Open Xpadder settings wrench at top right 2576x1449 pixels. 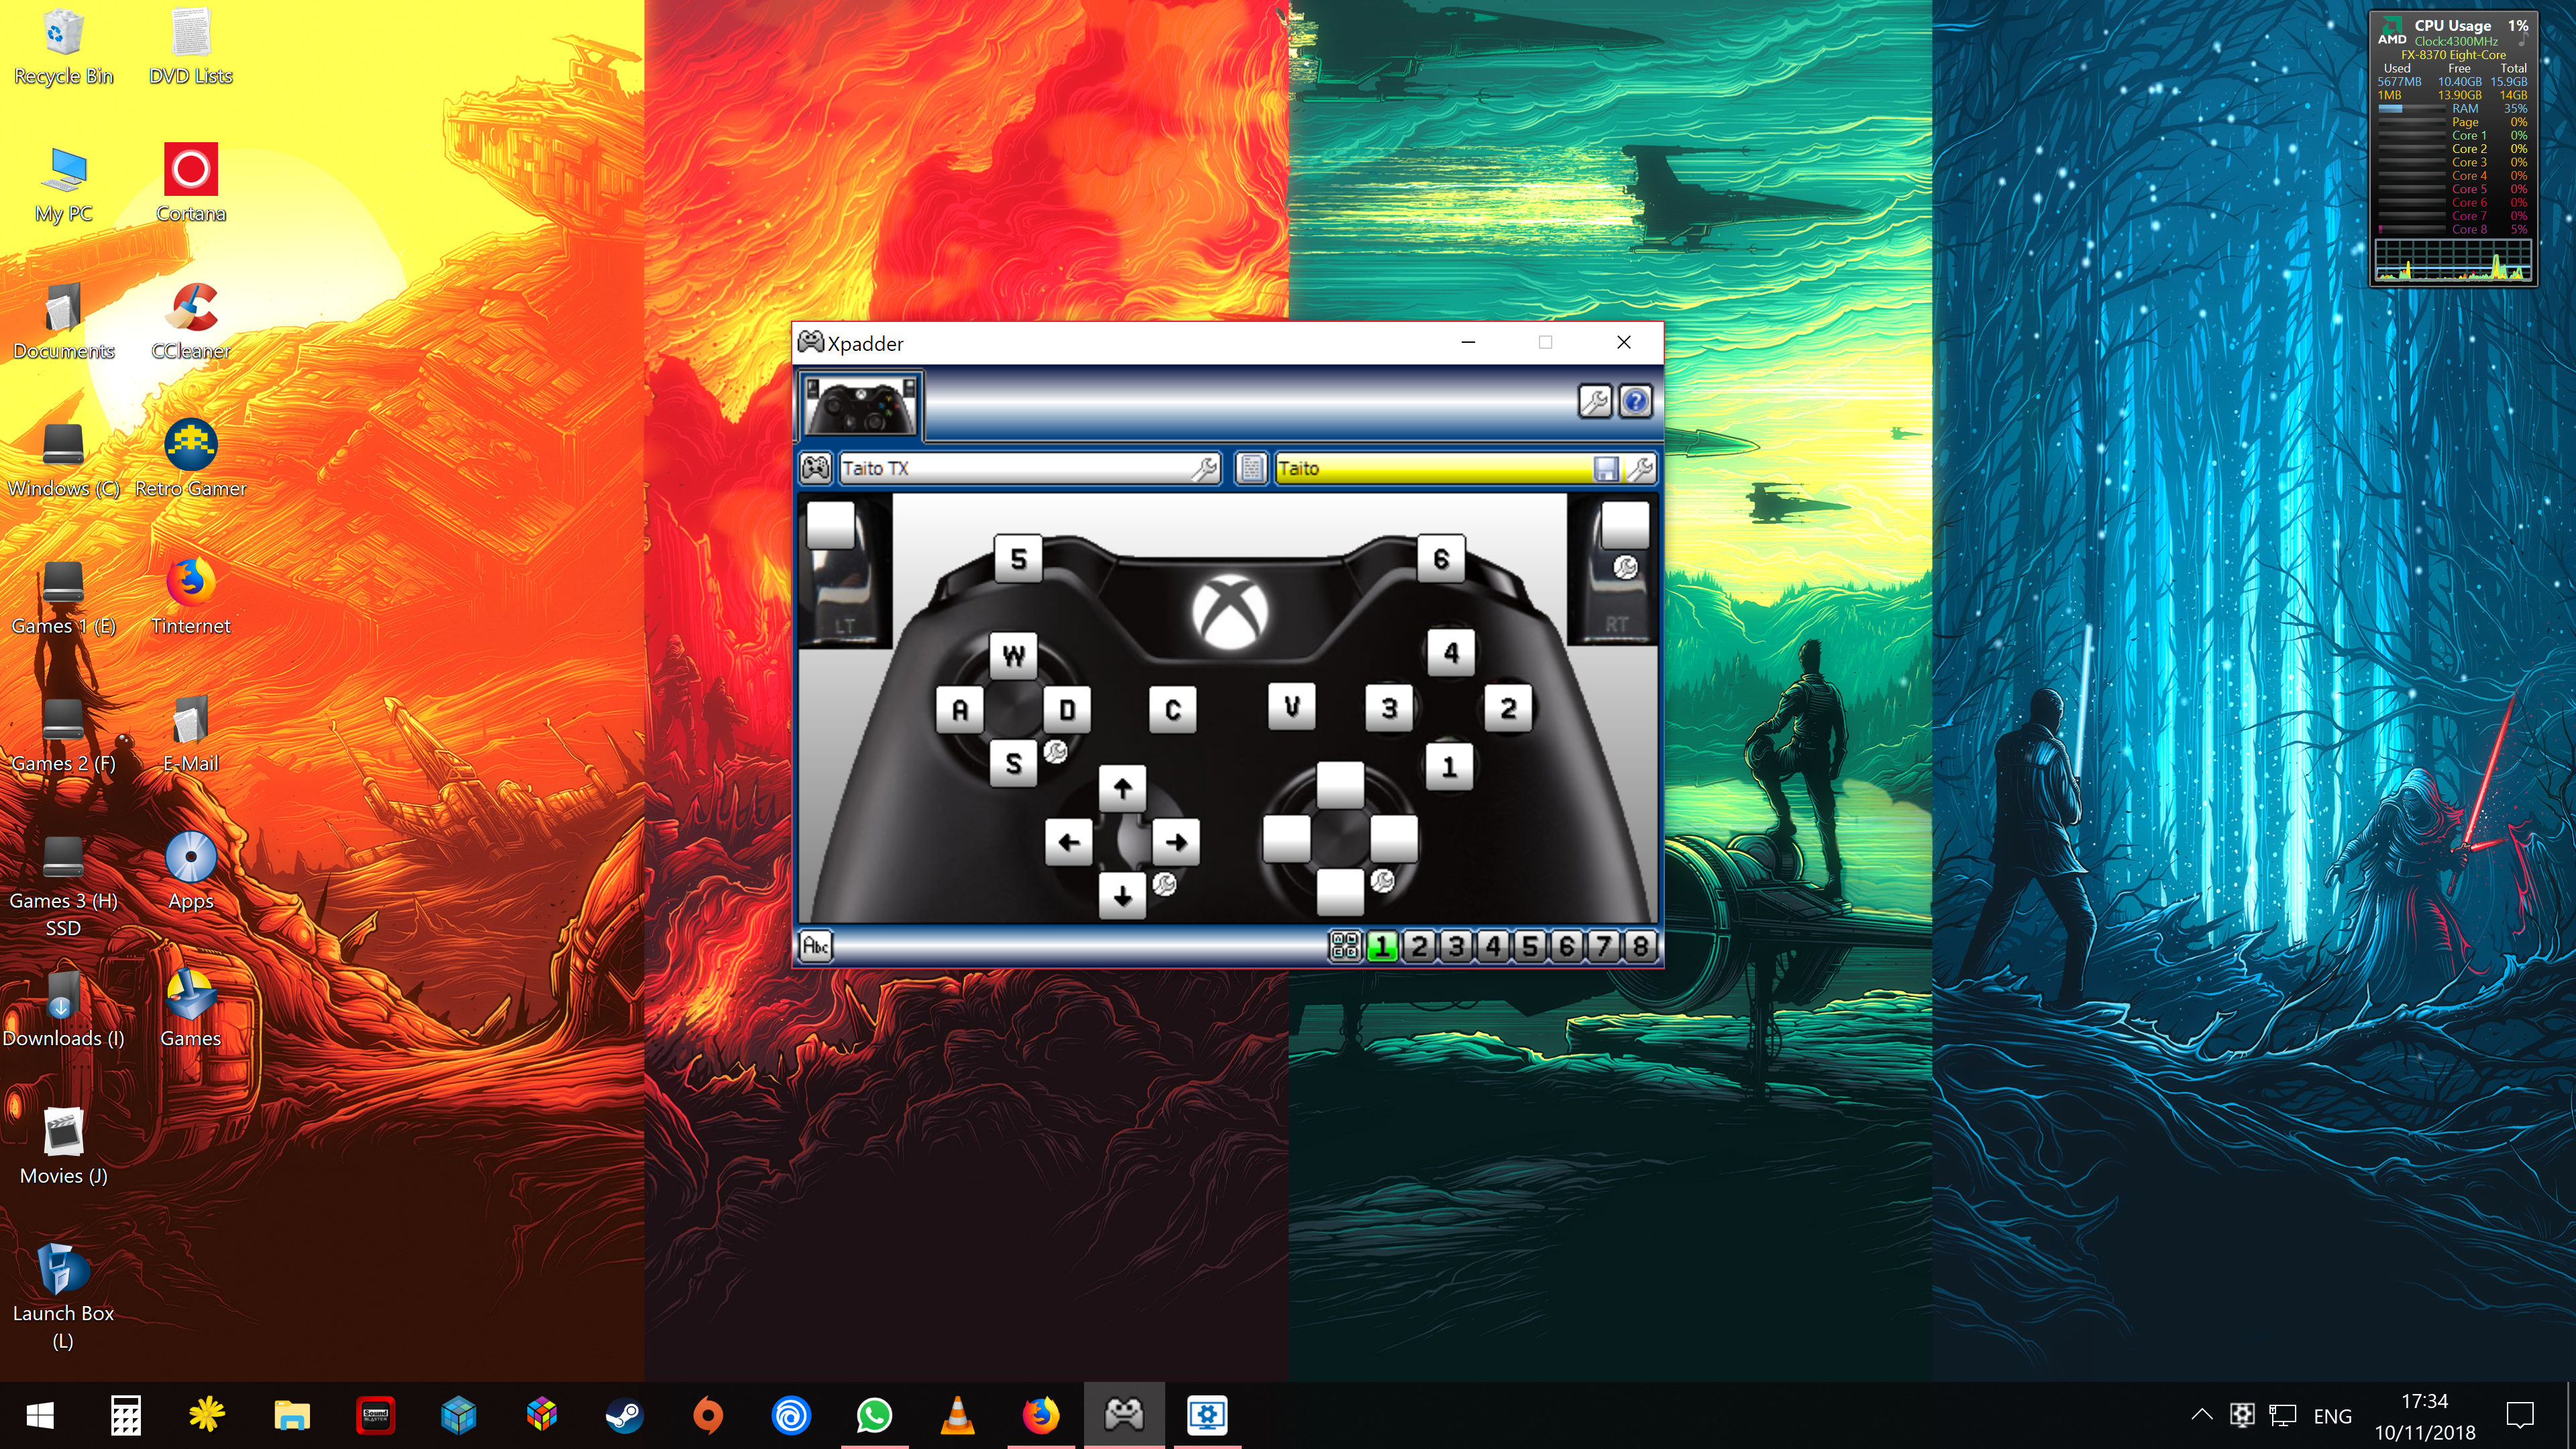(1594, 402)
